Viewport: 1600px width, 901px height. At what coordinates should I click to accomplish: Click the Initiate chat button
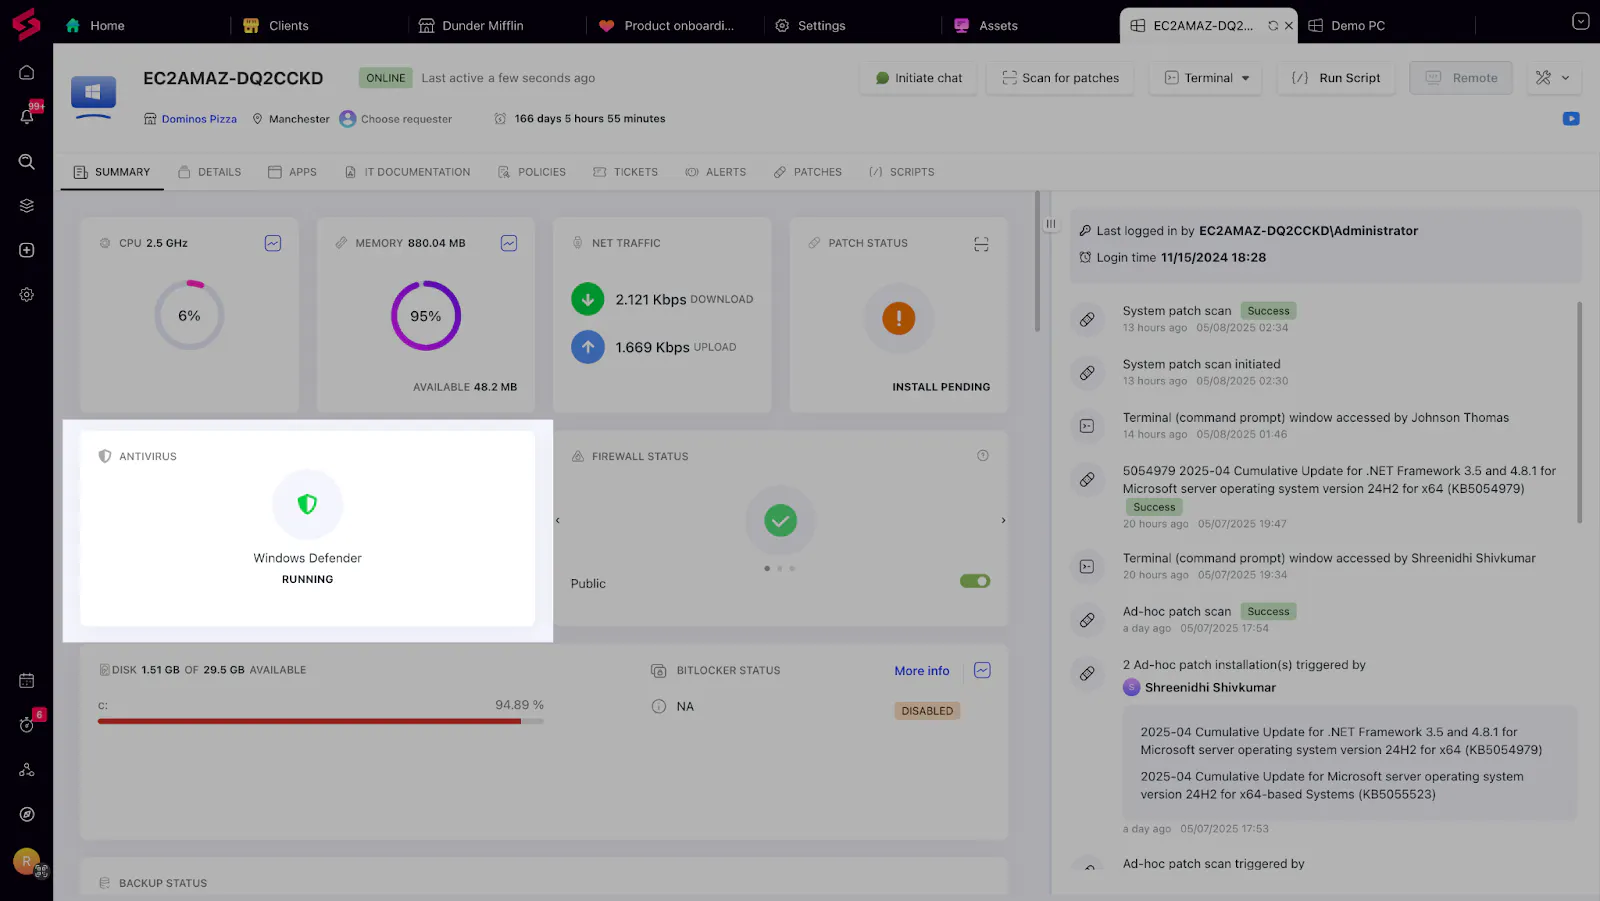click(918, 78)
